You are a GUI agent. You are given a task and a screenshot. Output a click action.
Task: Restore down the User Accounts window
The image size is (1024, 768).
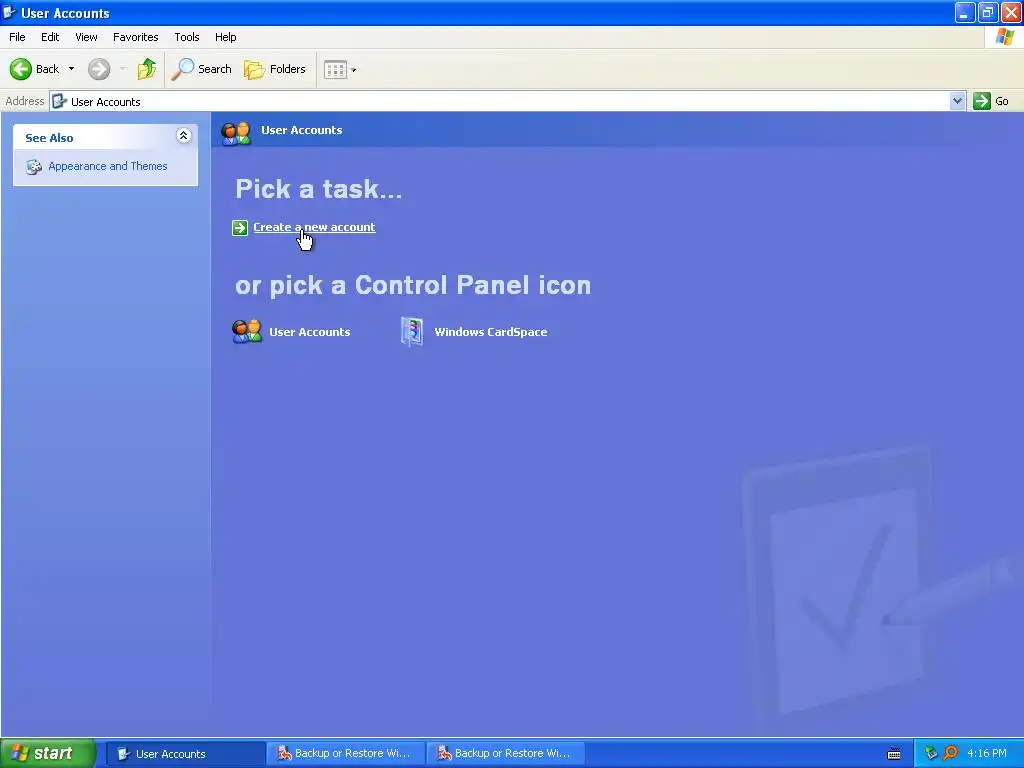click(988, 12)
